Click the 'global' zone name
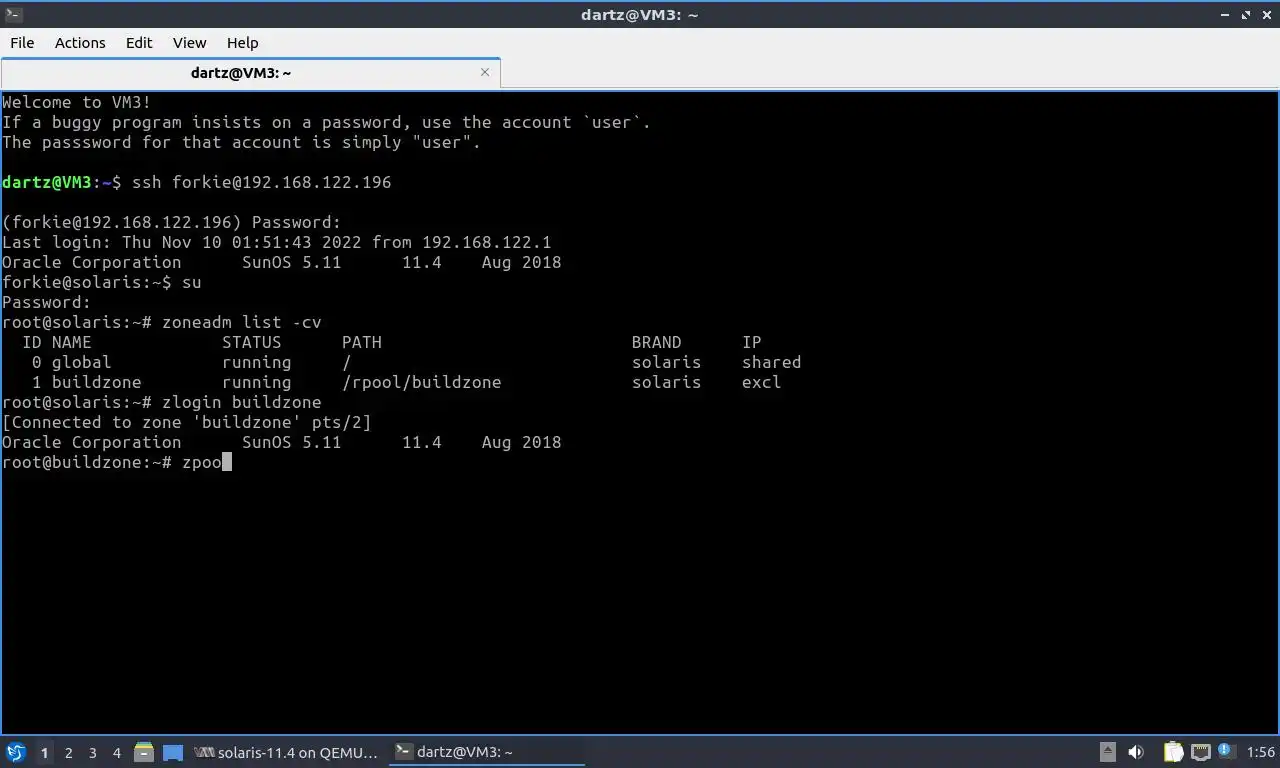The image size is (1280, 768). click(81, 362)
